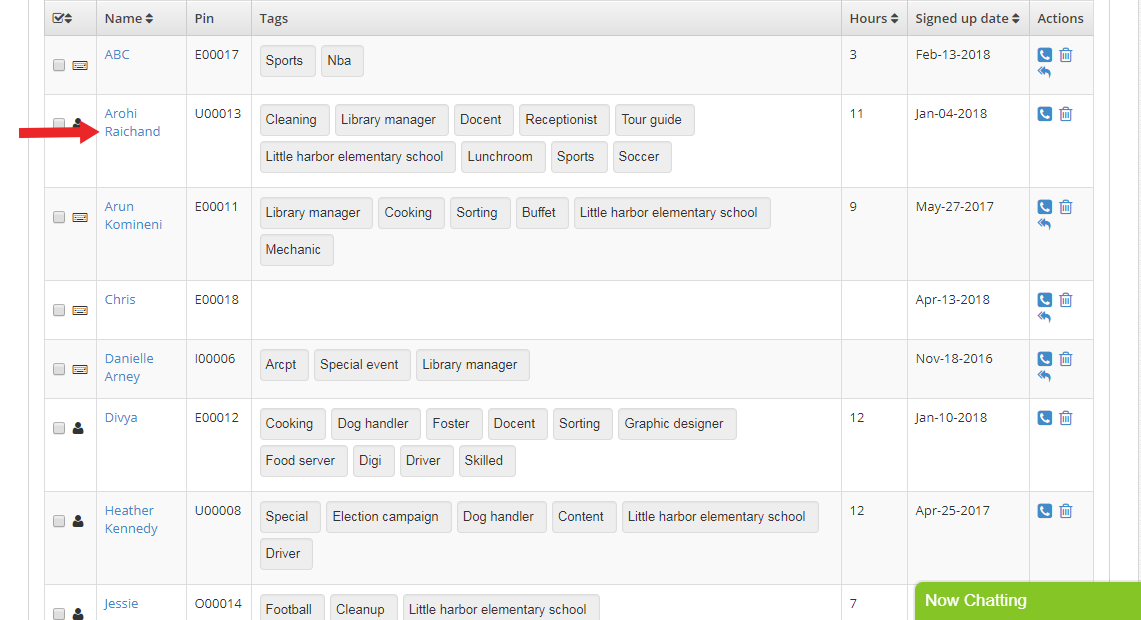Open the Chris volunteer link
The image size is (1141, 620).
coord(120,300)
